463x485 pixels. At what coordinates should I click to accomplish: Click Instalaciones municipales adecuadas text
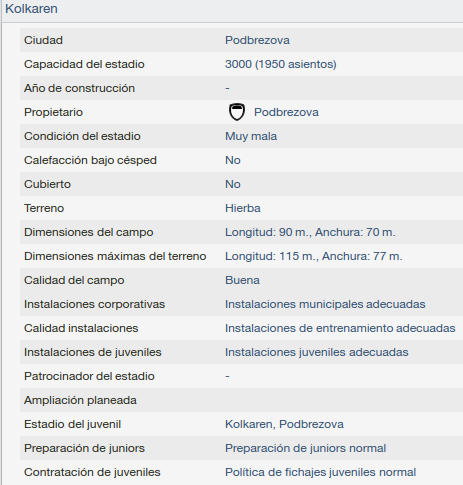pos(325,304)
